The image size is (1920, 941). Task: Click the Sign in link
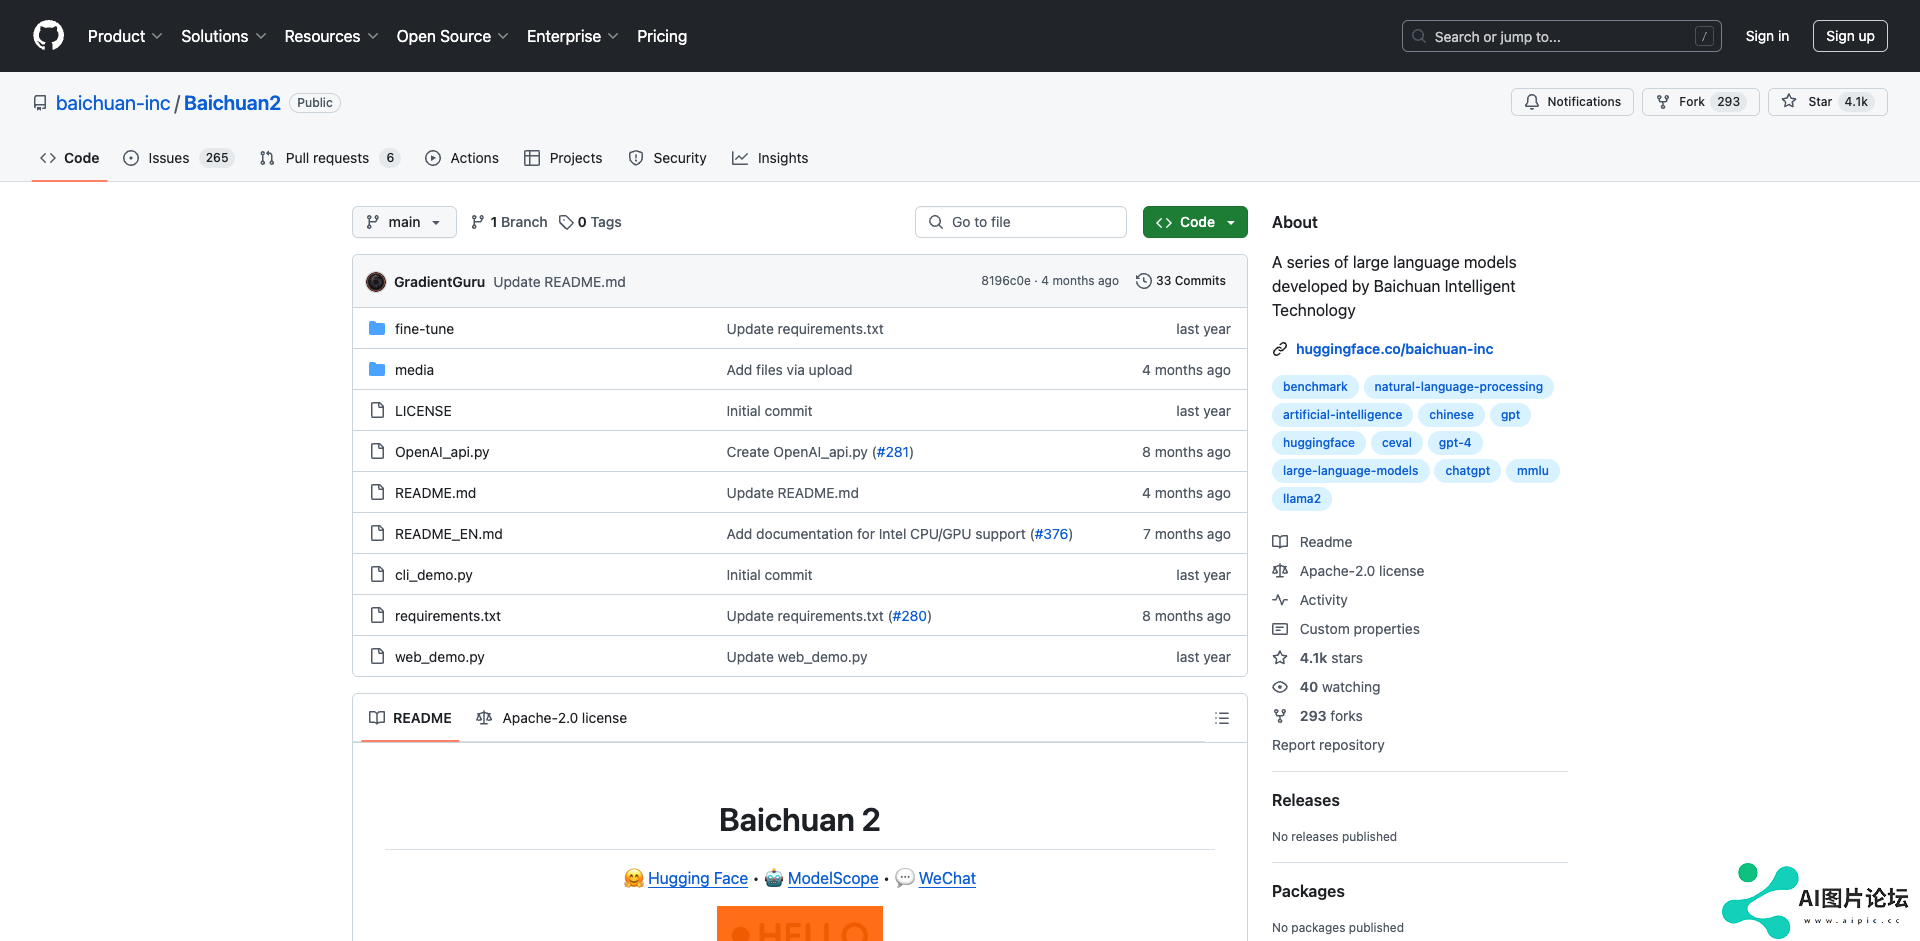click(1767, 36)
